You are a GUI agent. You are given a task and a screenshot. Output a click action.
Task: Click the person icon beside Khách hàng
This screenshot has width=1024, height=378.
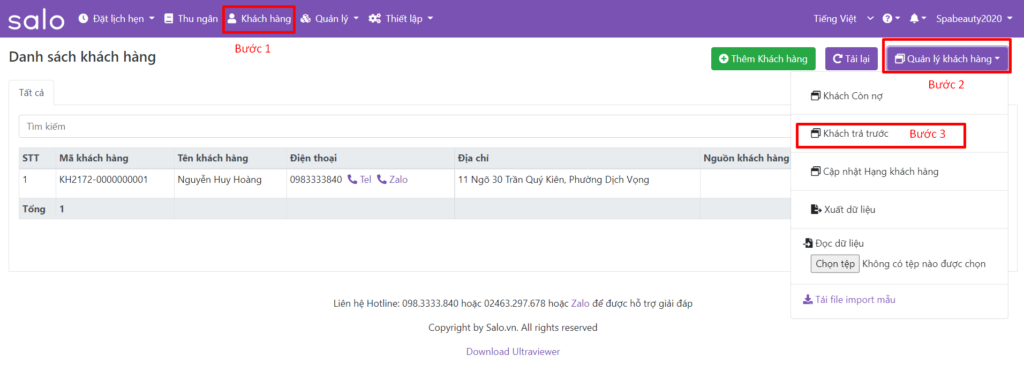click(231, 19)
